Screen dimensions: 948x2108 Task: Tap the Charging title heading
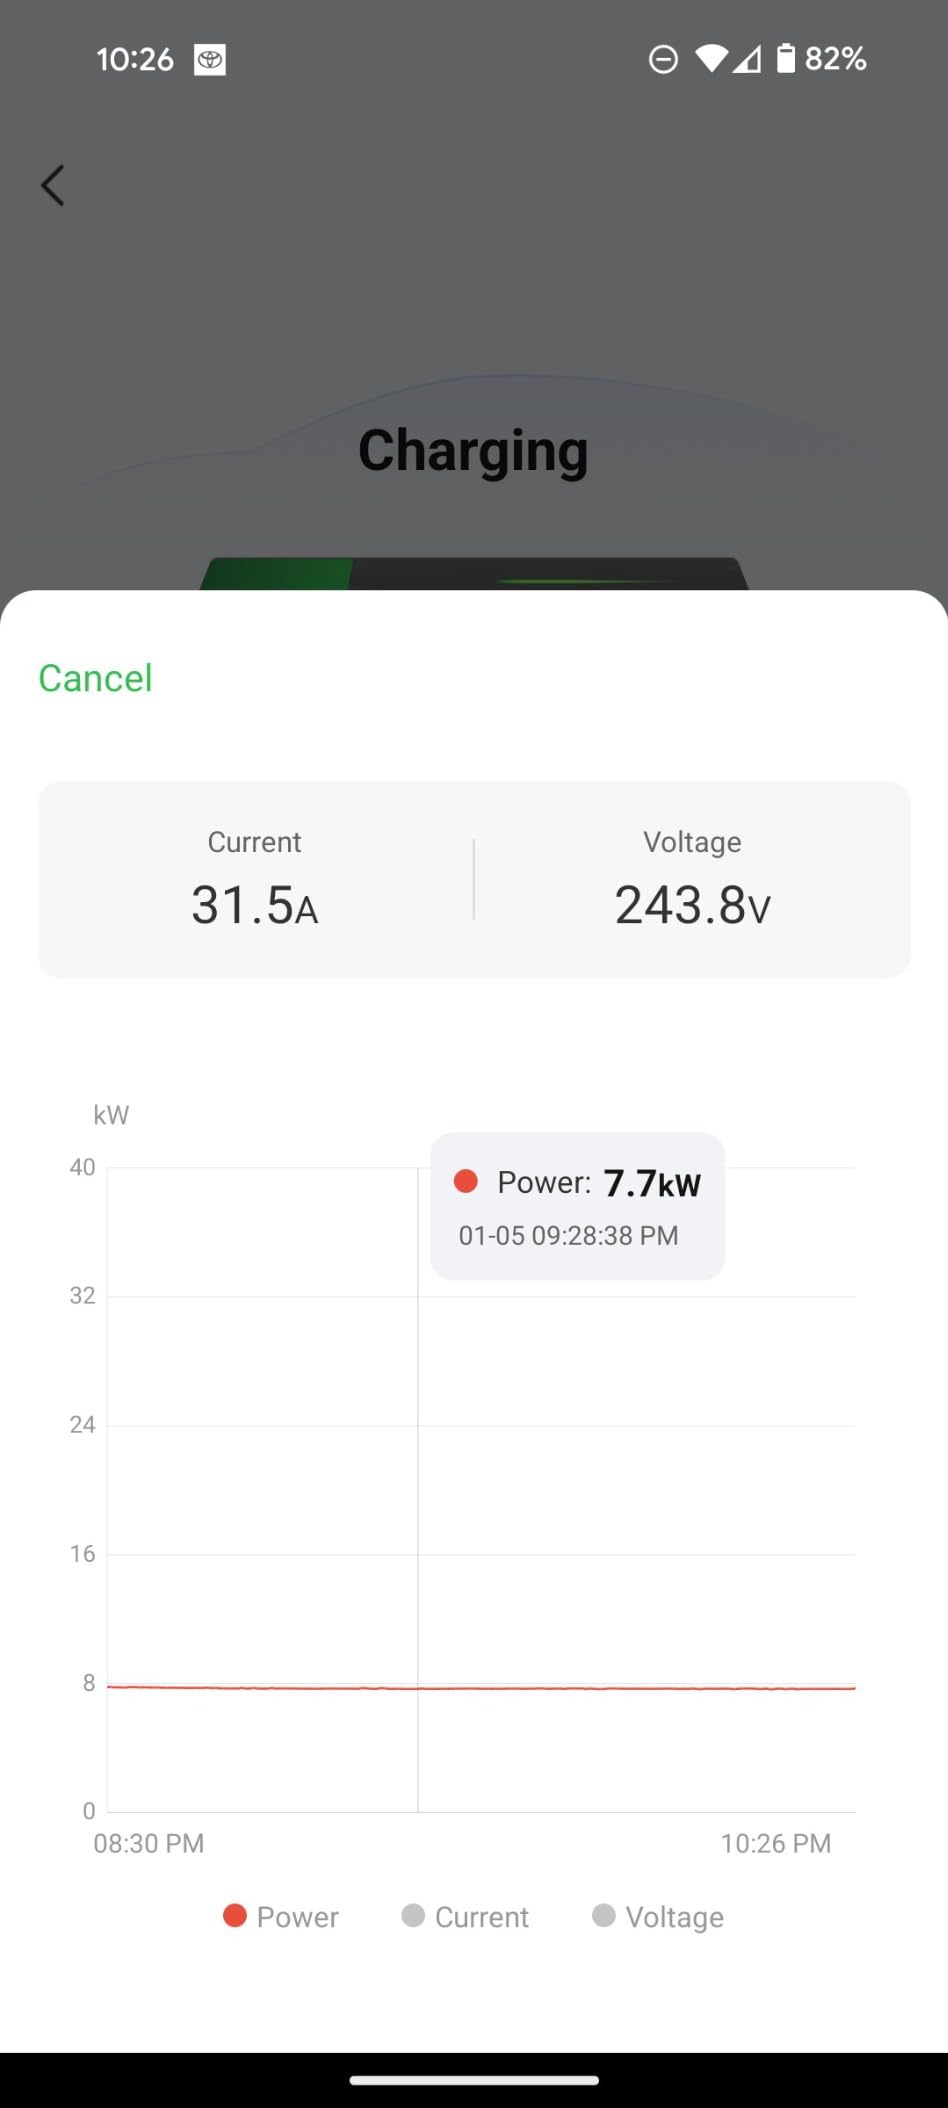473,451
